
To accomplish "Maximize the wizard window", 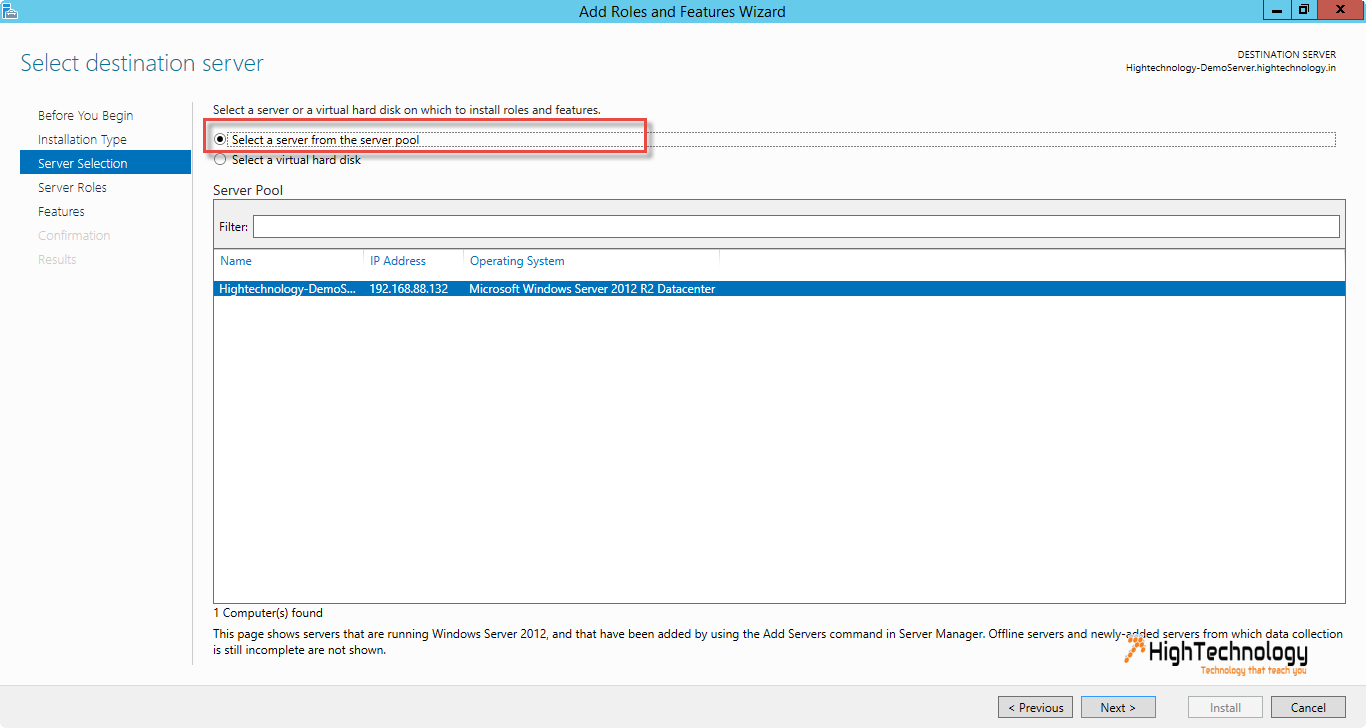I will tap(1303, 10).
